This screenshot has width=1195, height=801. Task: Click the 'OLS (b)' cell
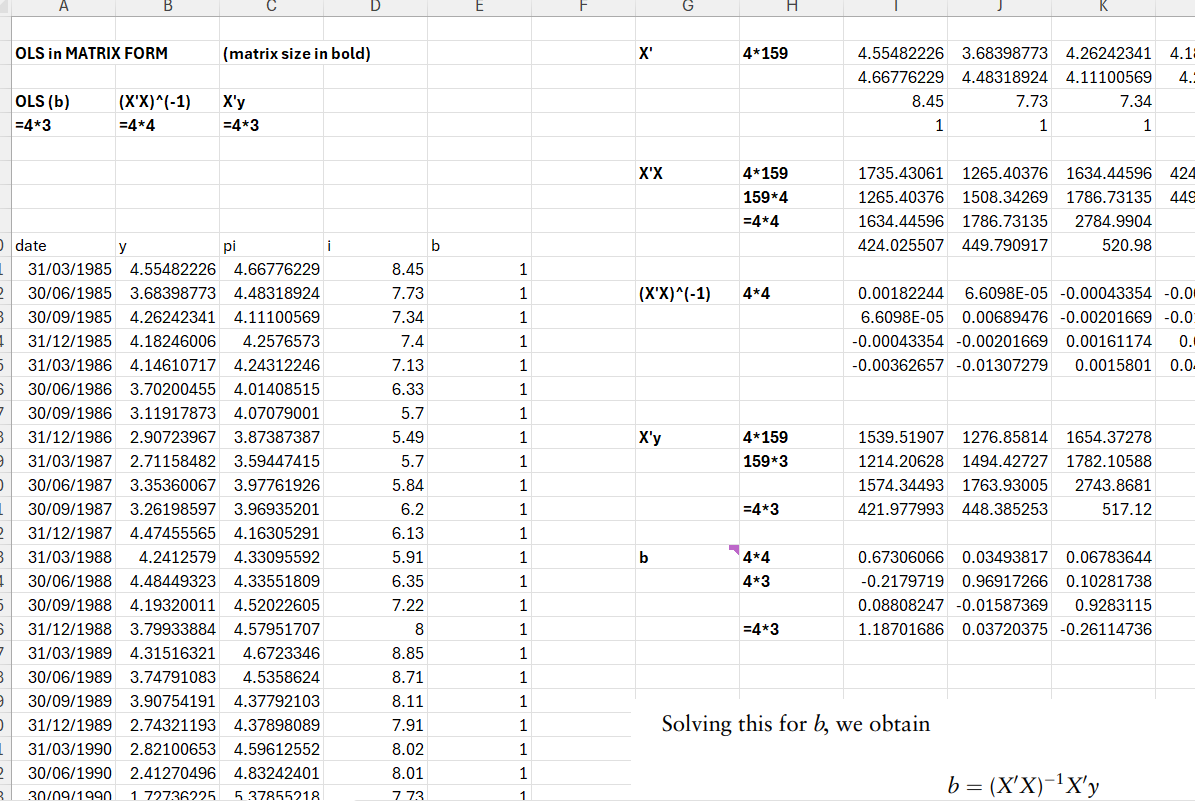pos(42,101)
